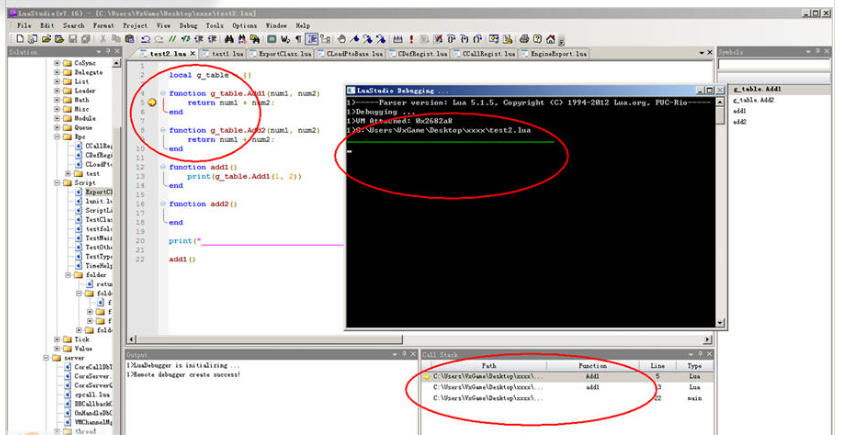Collapse the server folder
This screenshot has width=843, height=435.
pos(47,358)
